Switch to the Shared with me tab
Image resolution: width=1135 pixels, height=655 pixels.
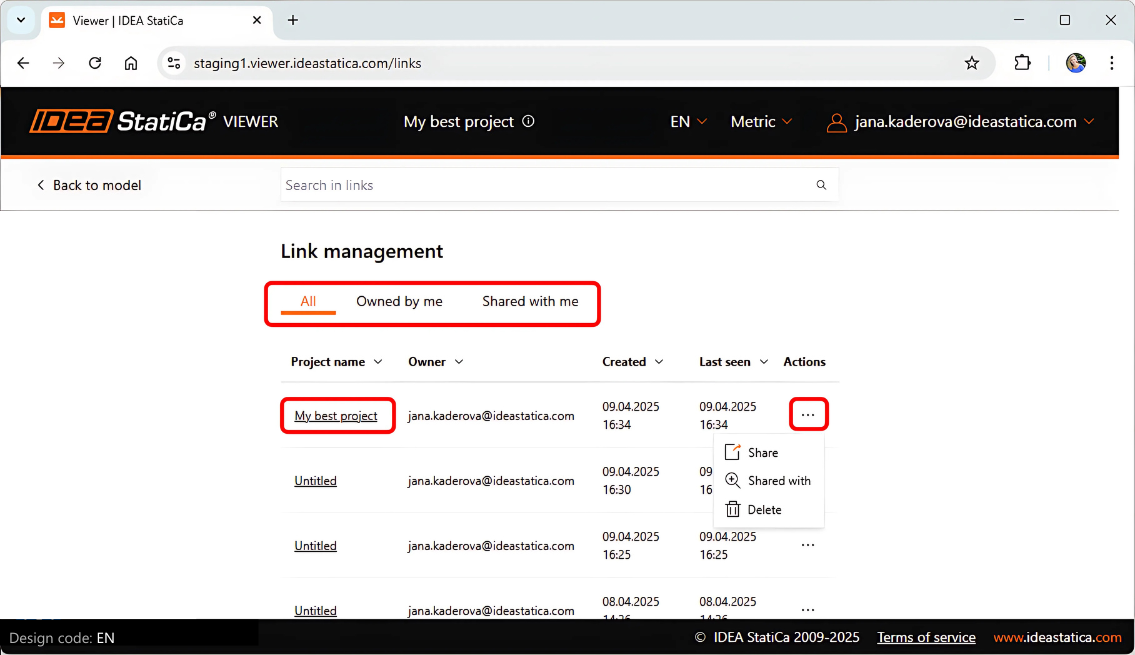coord(530,301)
